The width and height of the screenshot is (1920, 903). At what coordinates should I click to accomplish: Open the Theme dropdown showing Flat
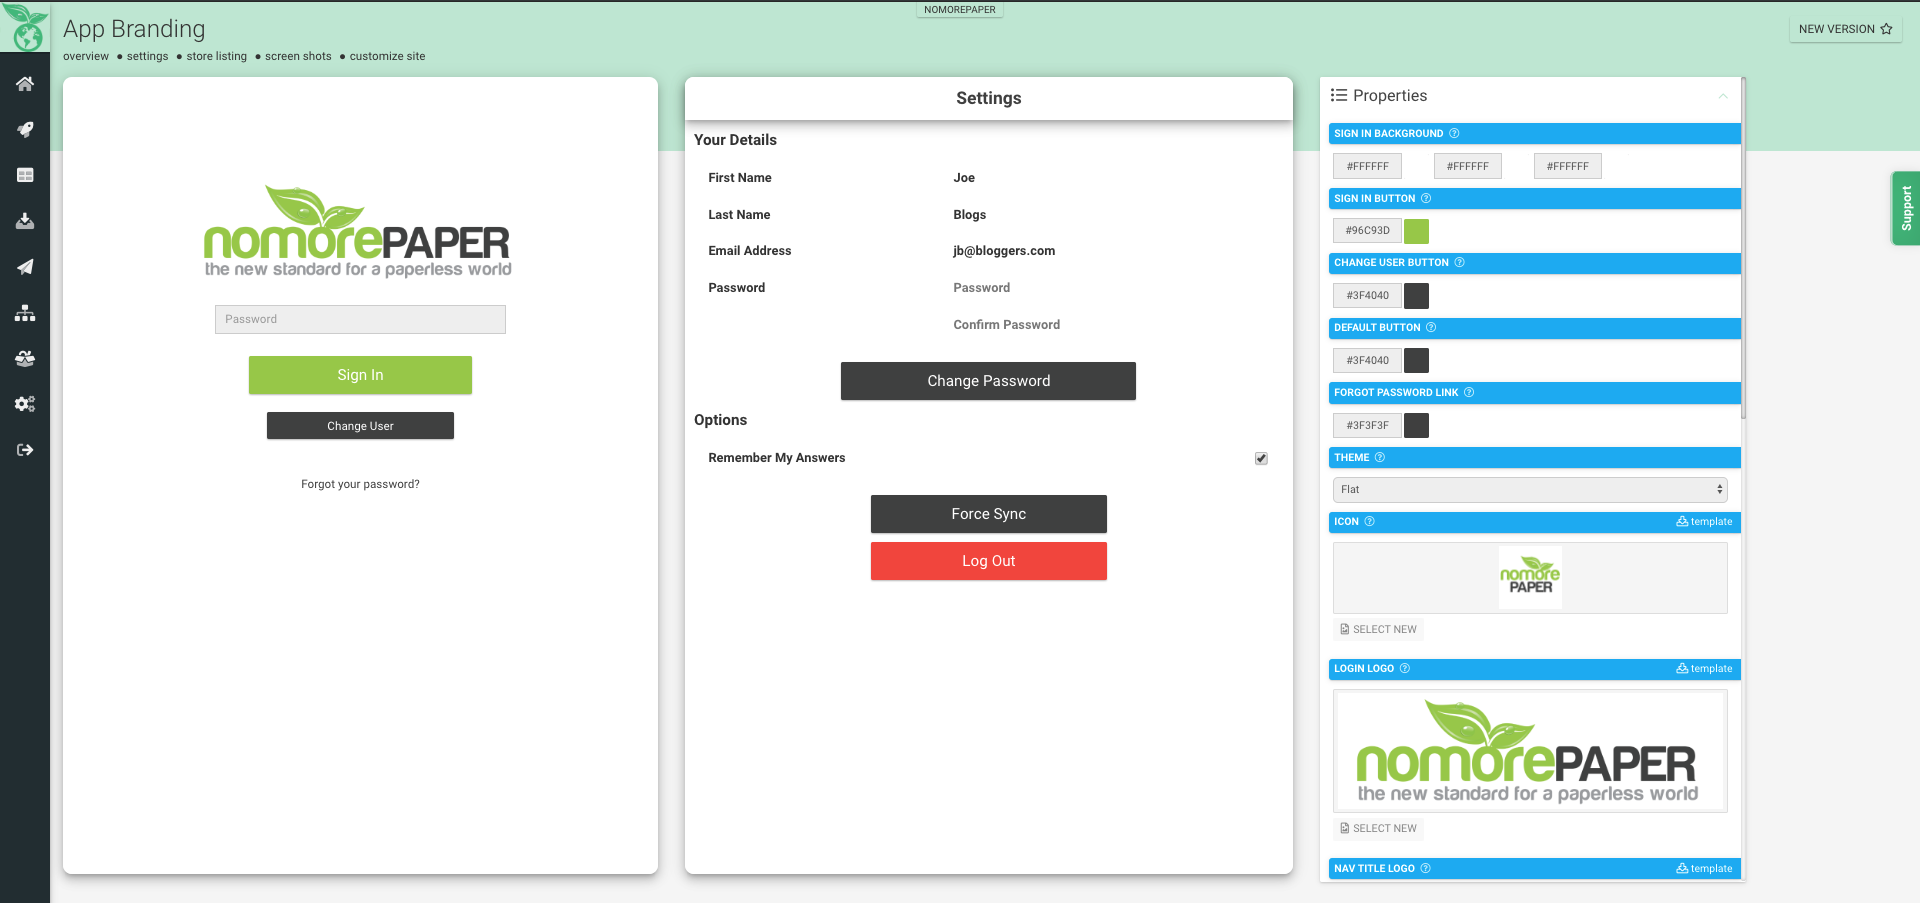point(1530,489)
